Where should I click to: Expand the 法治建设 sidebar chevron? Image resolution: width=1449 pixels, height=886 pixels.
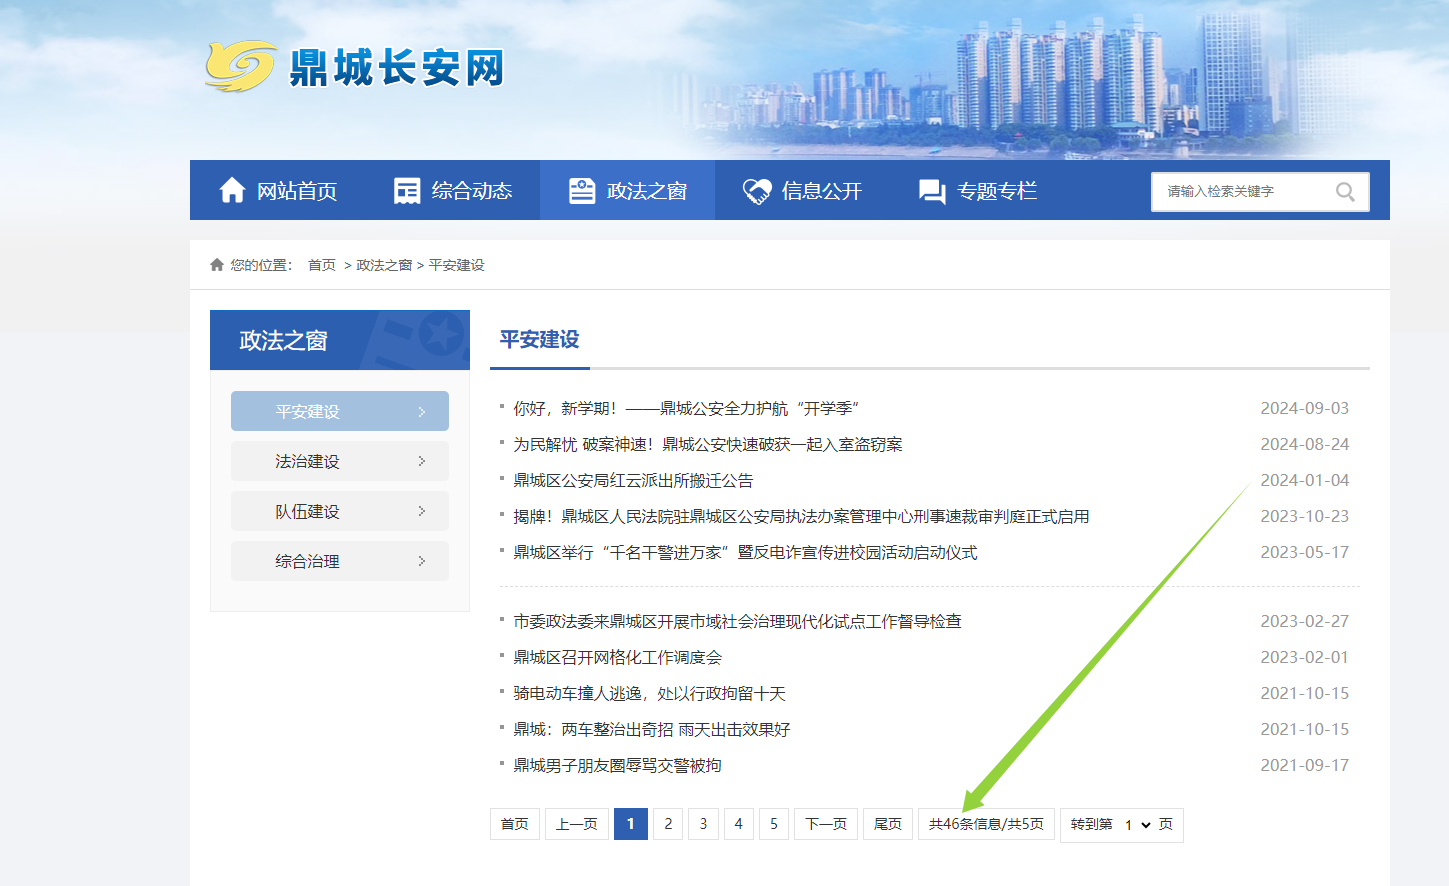tap(422, 461)
